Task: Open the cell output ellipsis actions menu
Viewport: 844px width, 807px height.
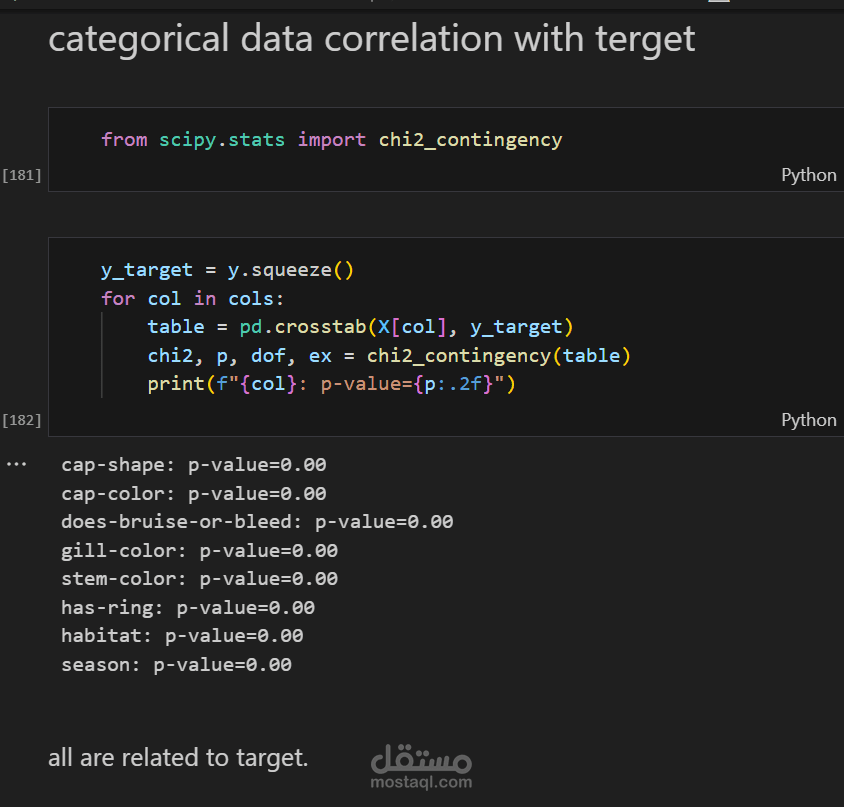Action: 16,465
